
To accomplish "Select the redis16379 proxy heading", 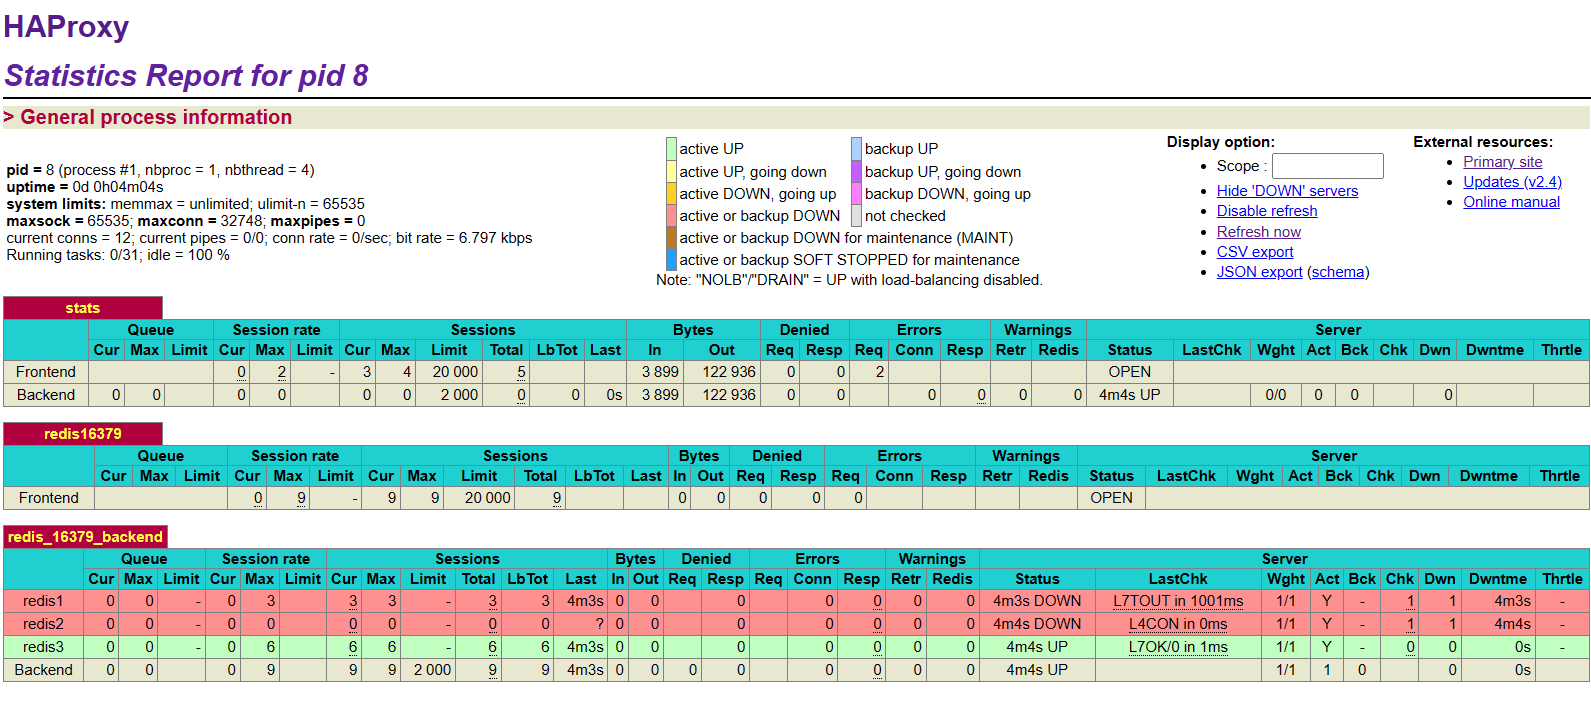I will point(82,434).
